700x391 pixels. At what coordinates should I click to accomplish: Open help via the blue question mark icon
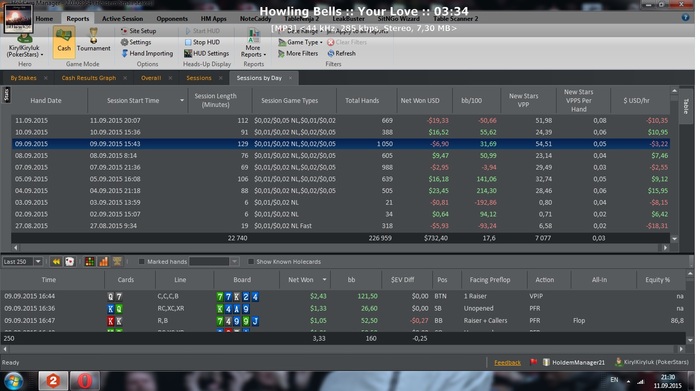[685, 17]
